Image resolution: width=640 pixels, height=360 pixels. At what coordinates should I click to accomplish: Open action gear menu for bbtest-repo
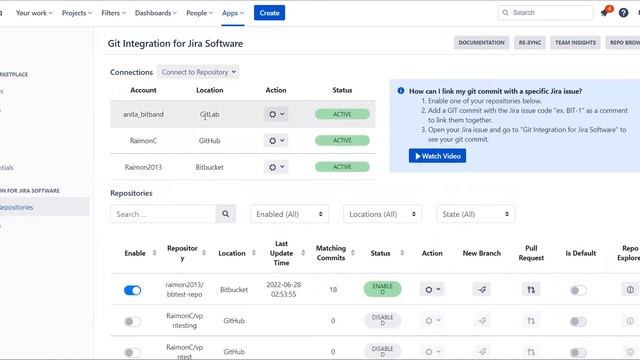432,289
